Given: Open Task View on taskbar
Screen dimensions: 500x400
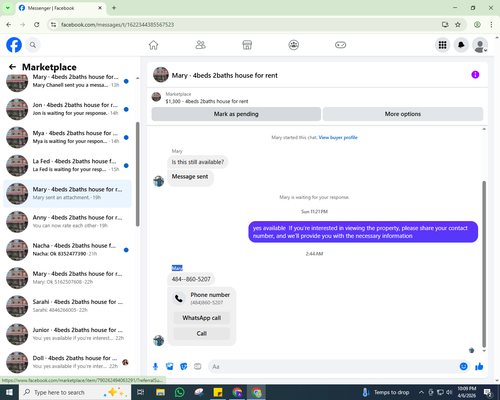Looking at the screenshot, I should (x=141, y=392).
